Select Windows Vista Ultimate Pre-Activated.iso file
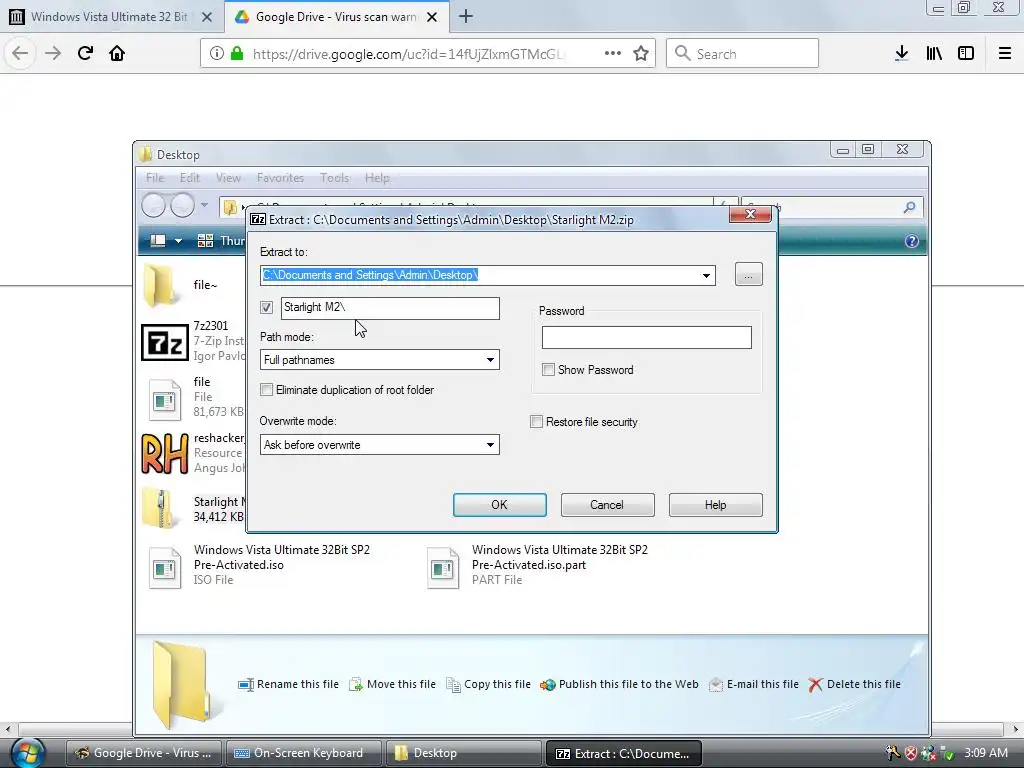1024x768 pixels. [x=261, y=565]
